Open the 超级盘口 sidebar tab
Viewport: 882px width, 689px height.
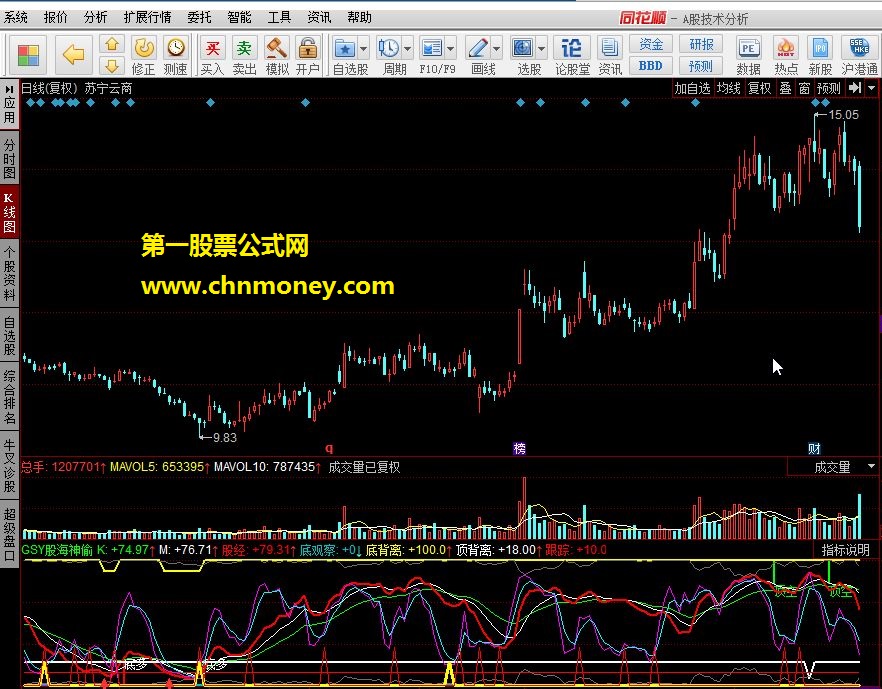coord(10,533)
